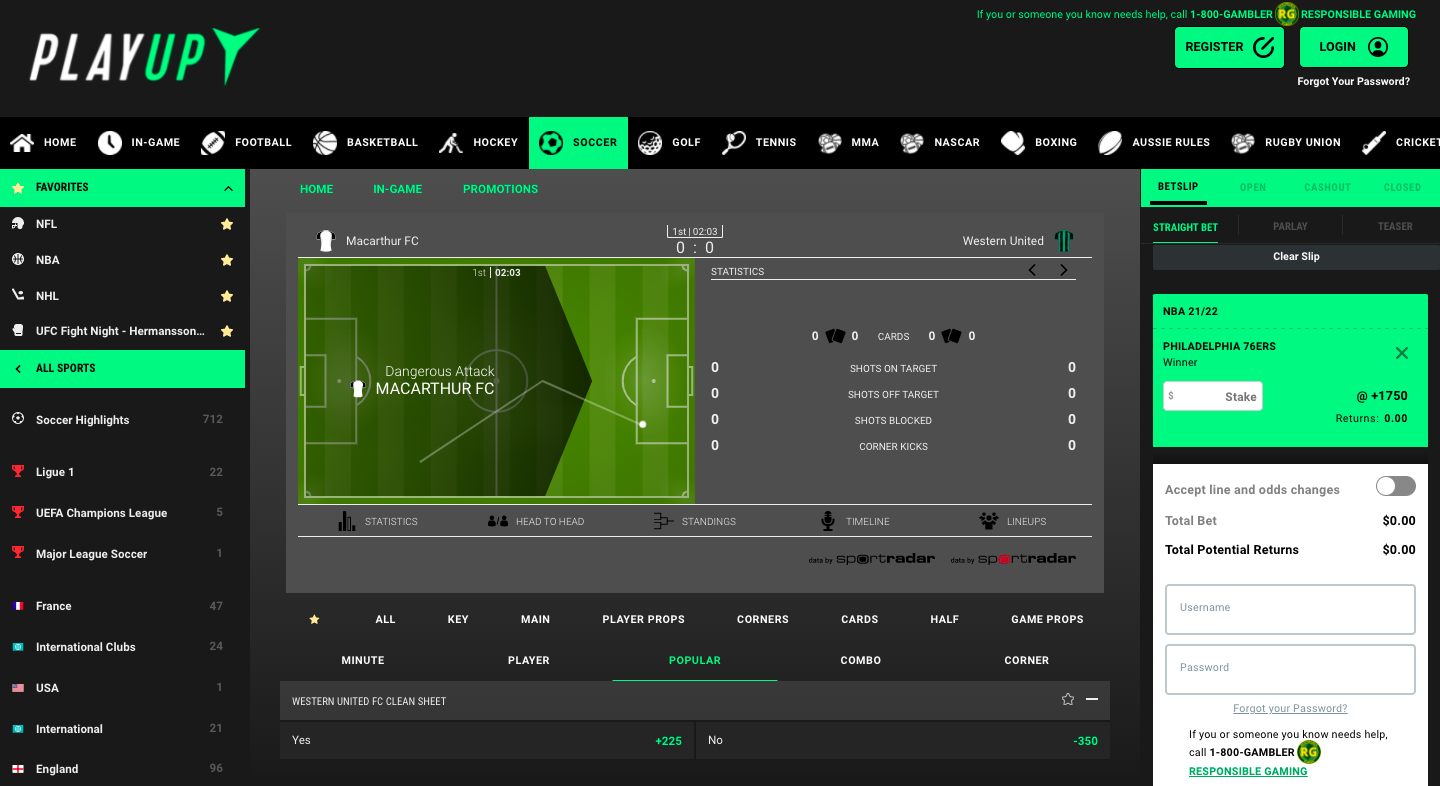Click the Hockey player icon in navigation
The height and width of the screenshot is (786, 1440).
pyautogui.click(x=451, y=143)
